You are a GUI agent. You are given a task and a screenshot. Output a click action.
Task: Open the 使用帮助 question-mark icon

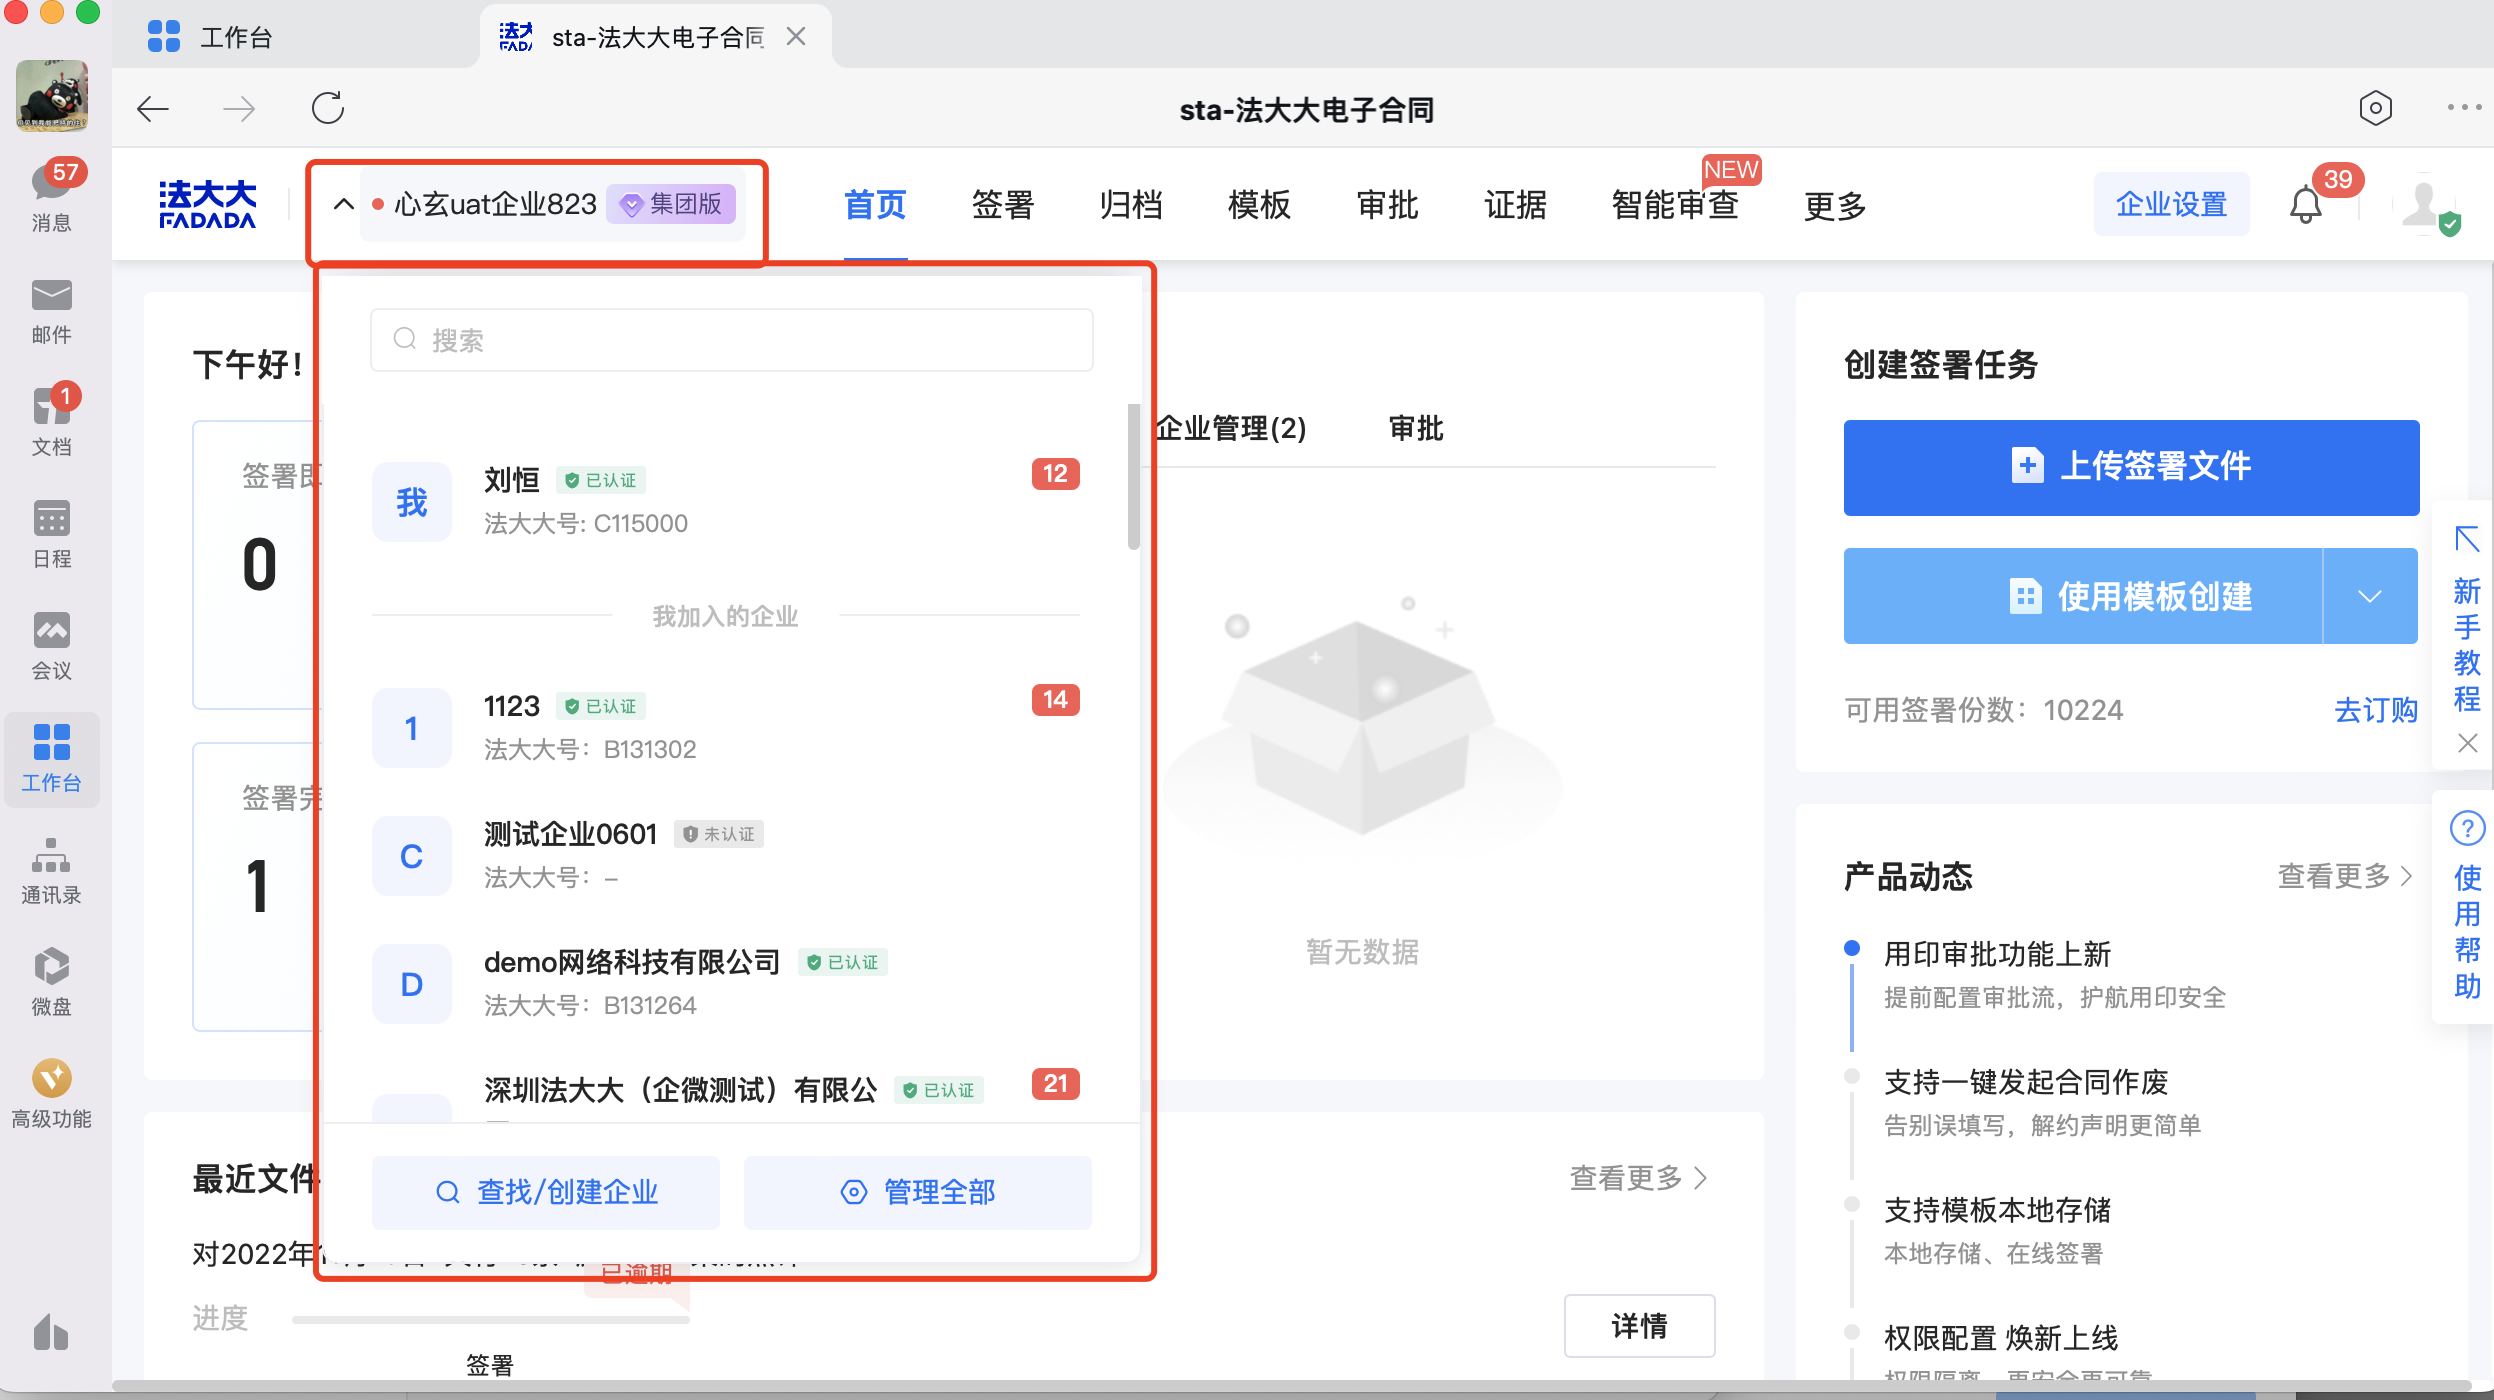(2467, 828)
